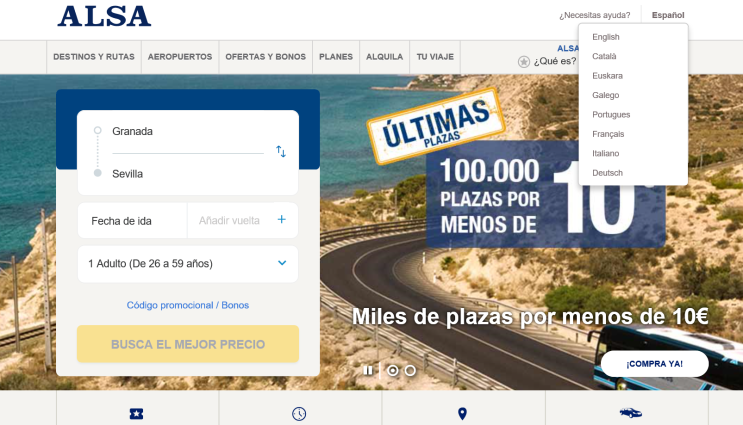Click the car rental icon

click(x=631, y=413)
